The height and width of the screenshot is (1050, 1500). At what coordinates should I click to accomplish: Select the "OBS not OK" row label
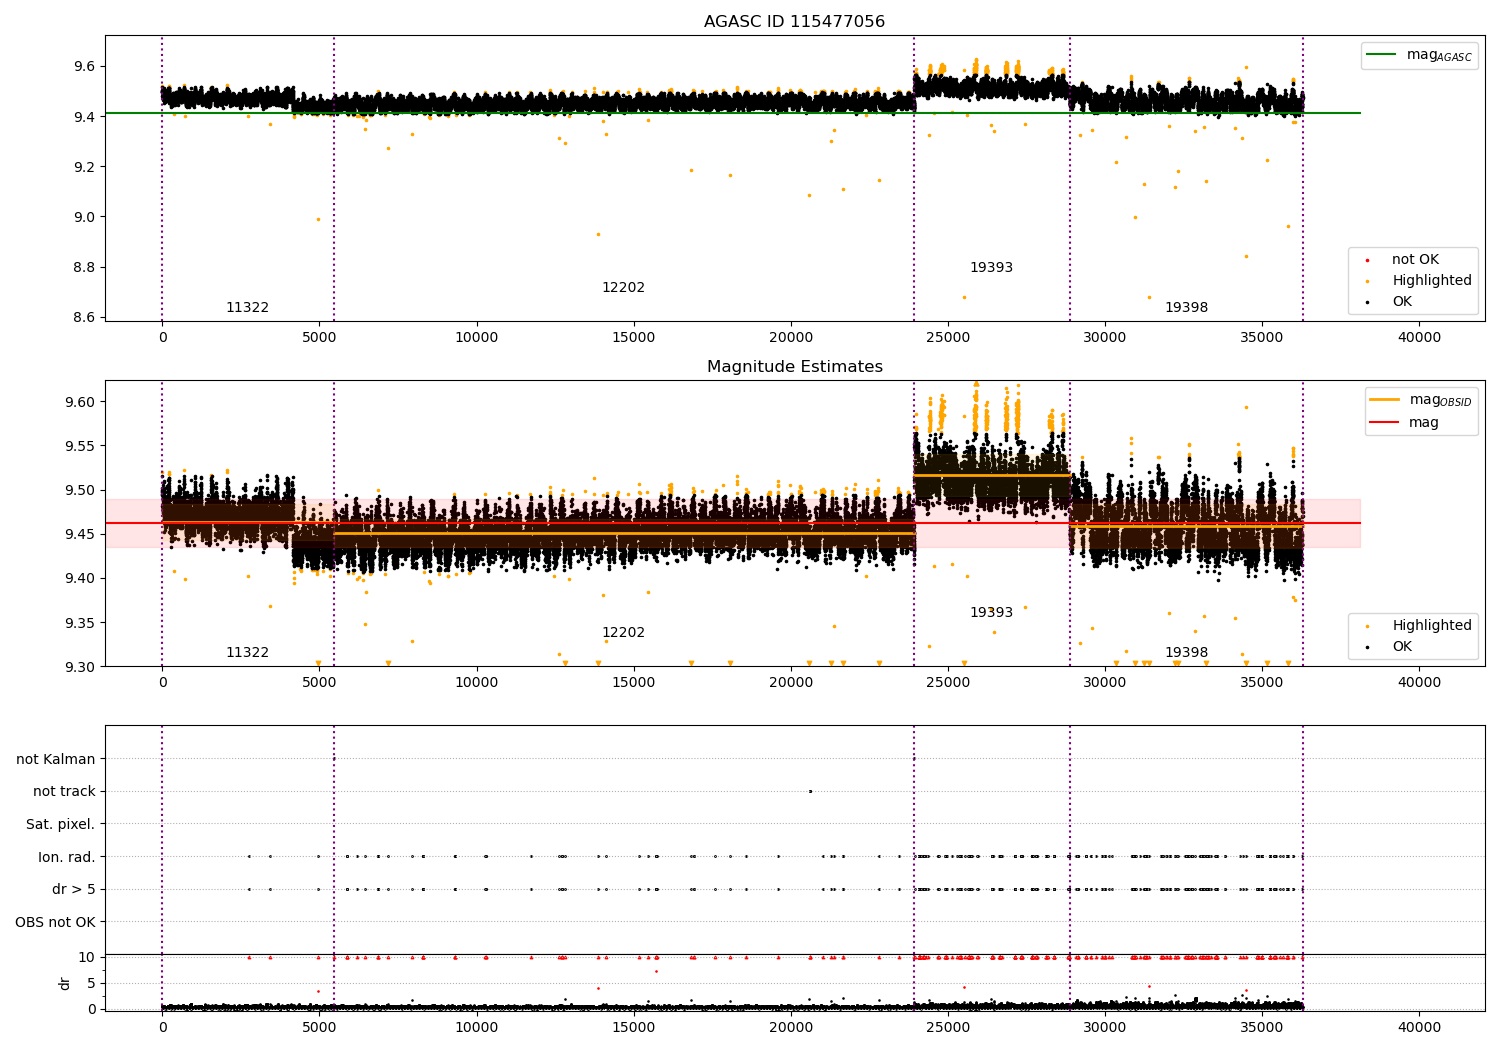(56, 922)
